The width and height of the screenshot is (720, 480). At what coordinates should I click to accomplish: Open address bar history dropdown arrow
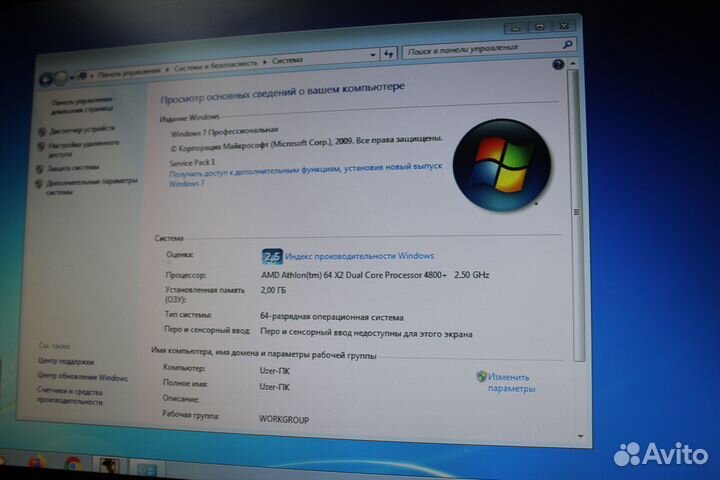pos(373,55)
